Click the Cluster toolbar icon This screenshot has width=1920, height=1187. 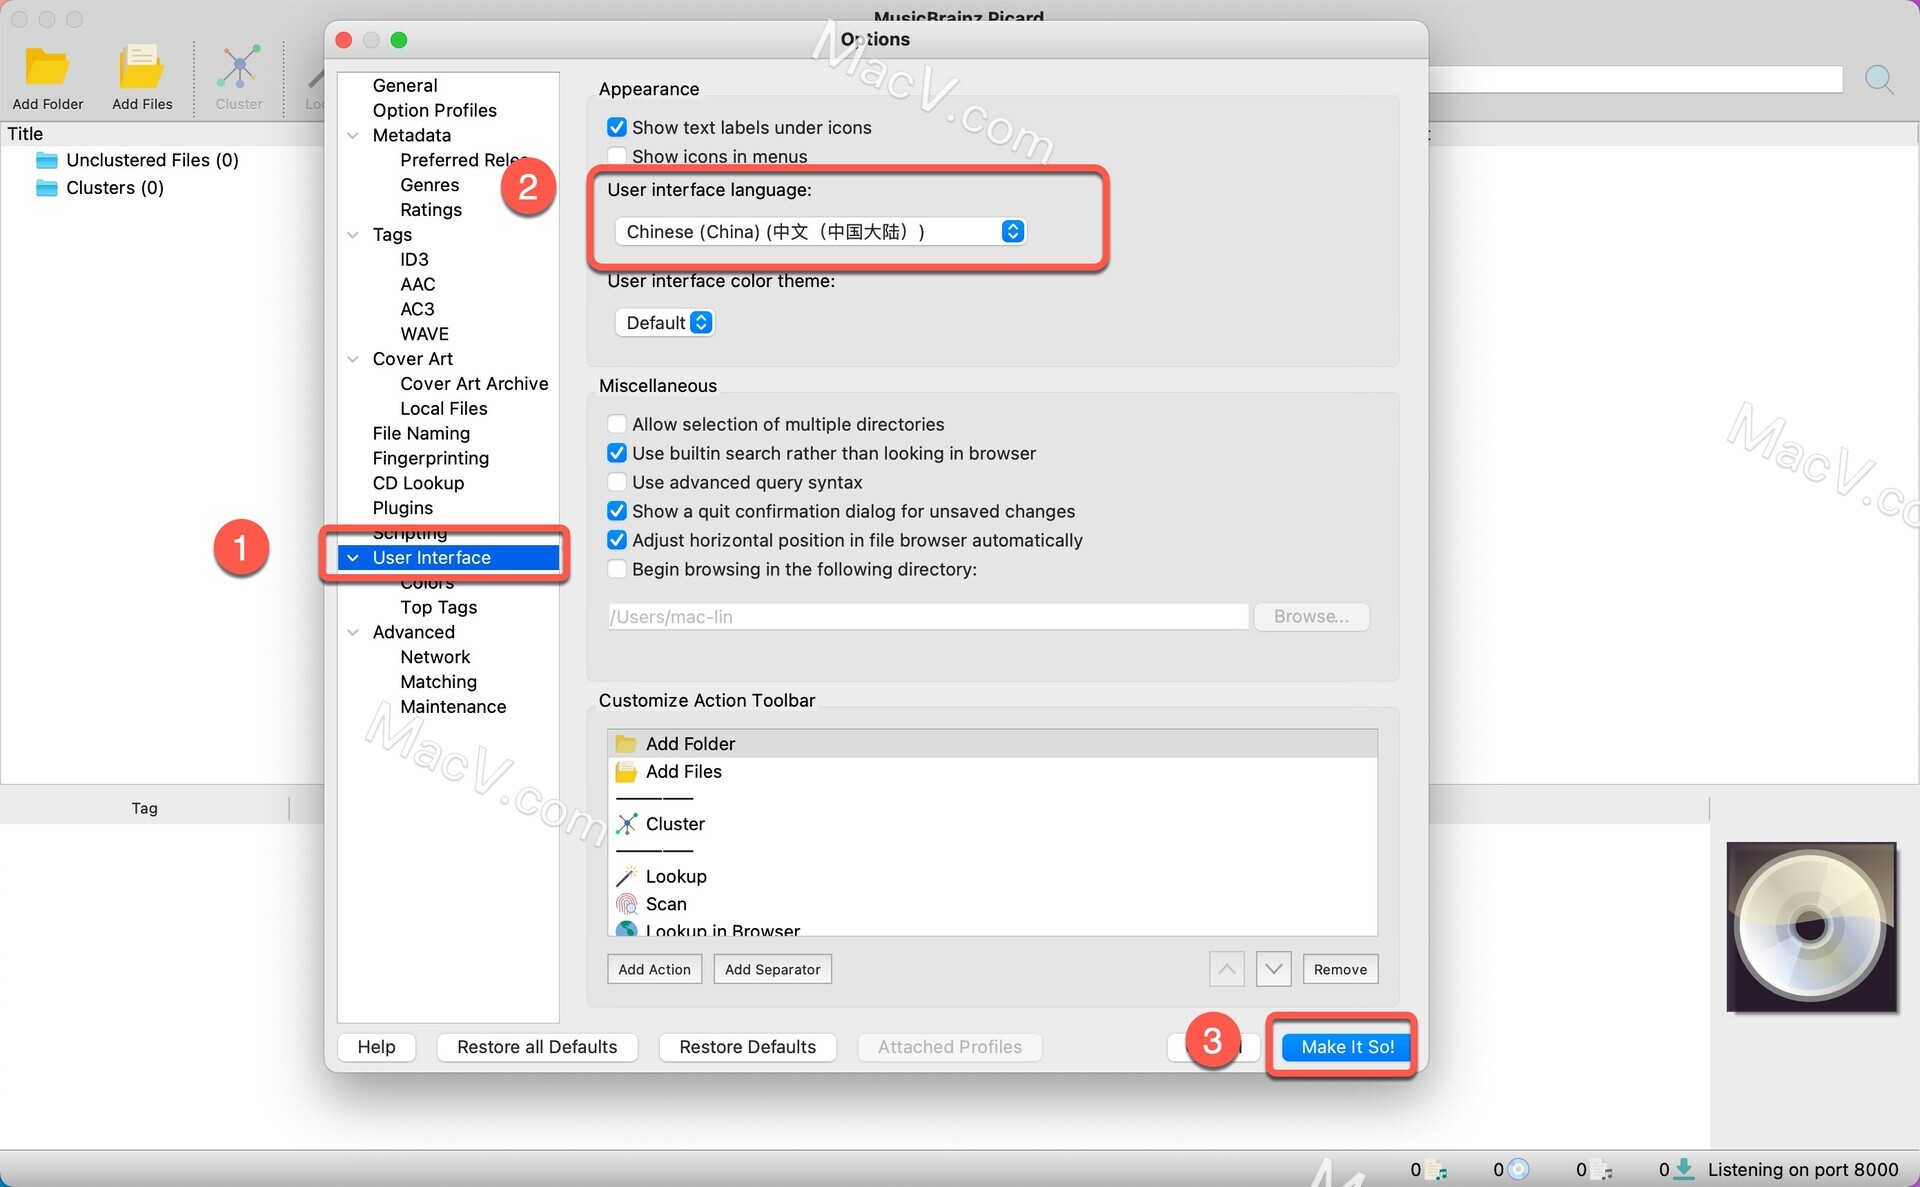[x=239, y=68]
